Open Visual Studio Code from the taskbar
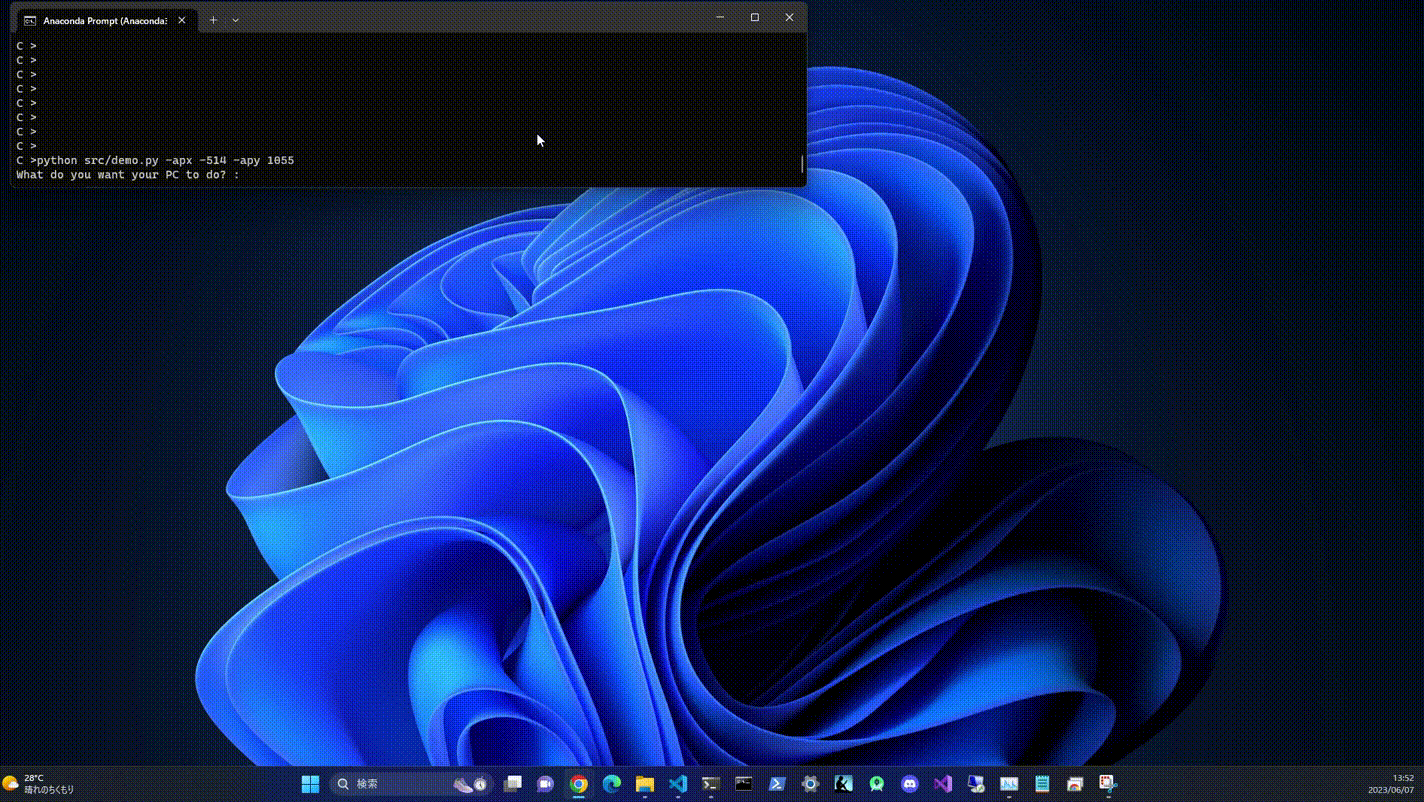The height and width of the screenshot is (802, 1424). coord(678,784)
